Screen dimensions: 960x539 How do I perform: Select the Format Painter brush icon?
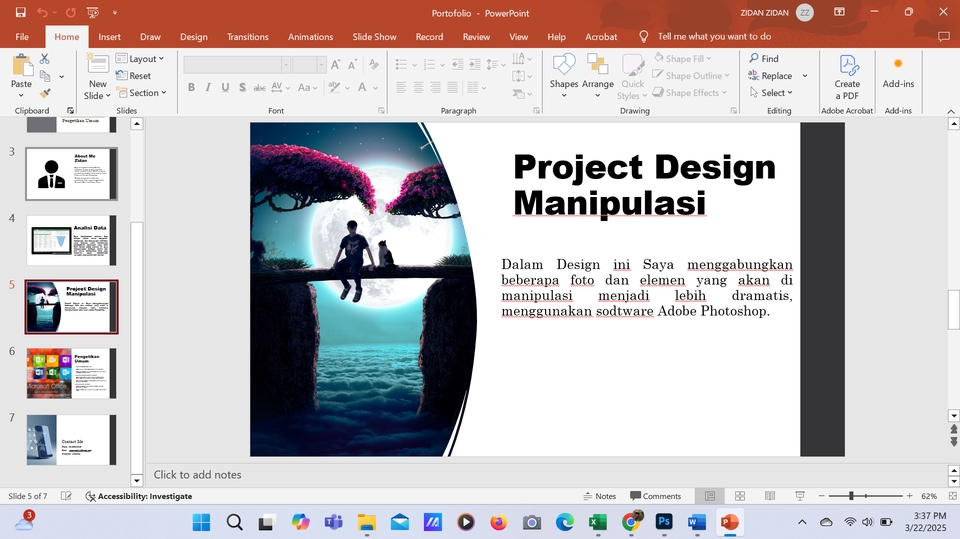tap(44, 93)
